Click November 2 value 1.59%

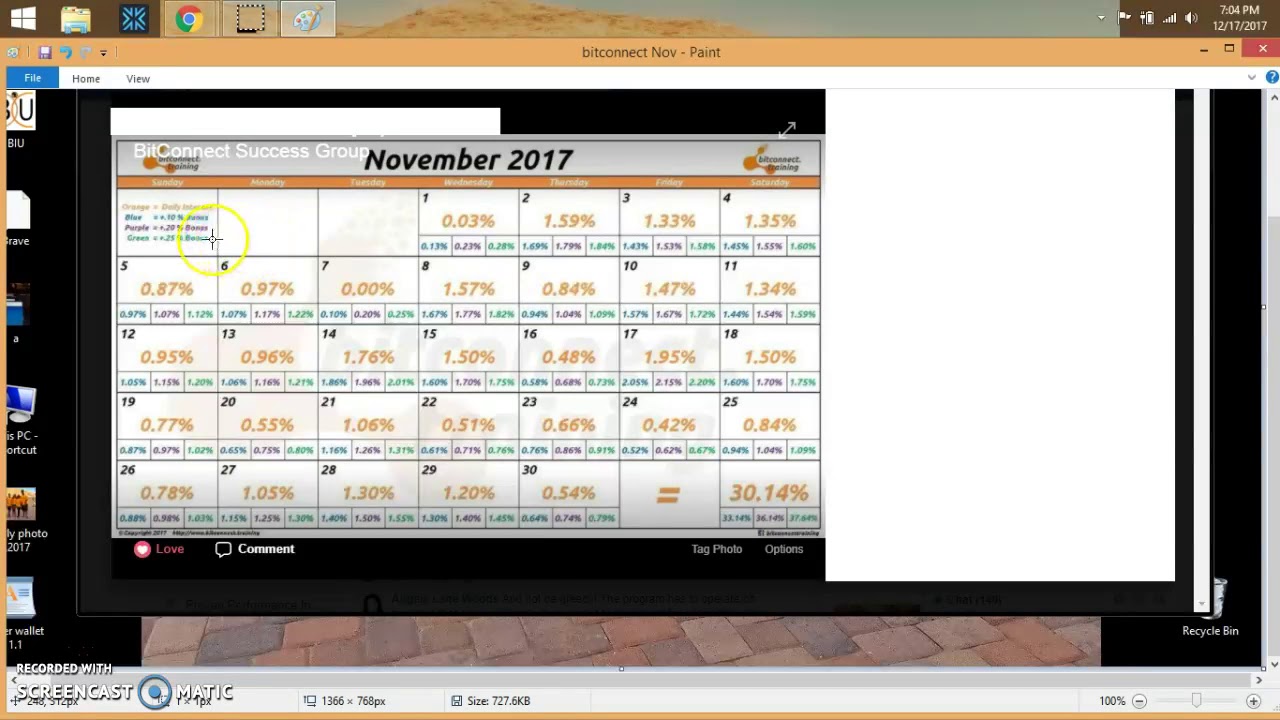[568, 221]
